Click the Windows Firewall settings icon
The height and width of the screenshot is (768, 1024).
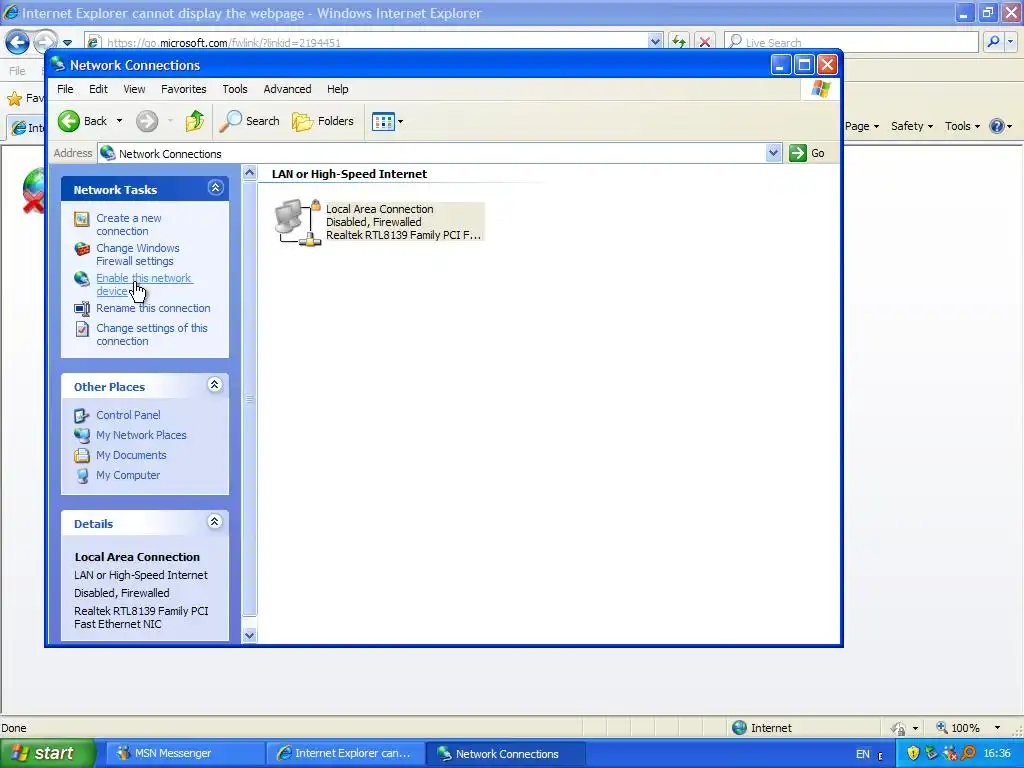[x=82, y=249]
